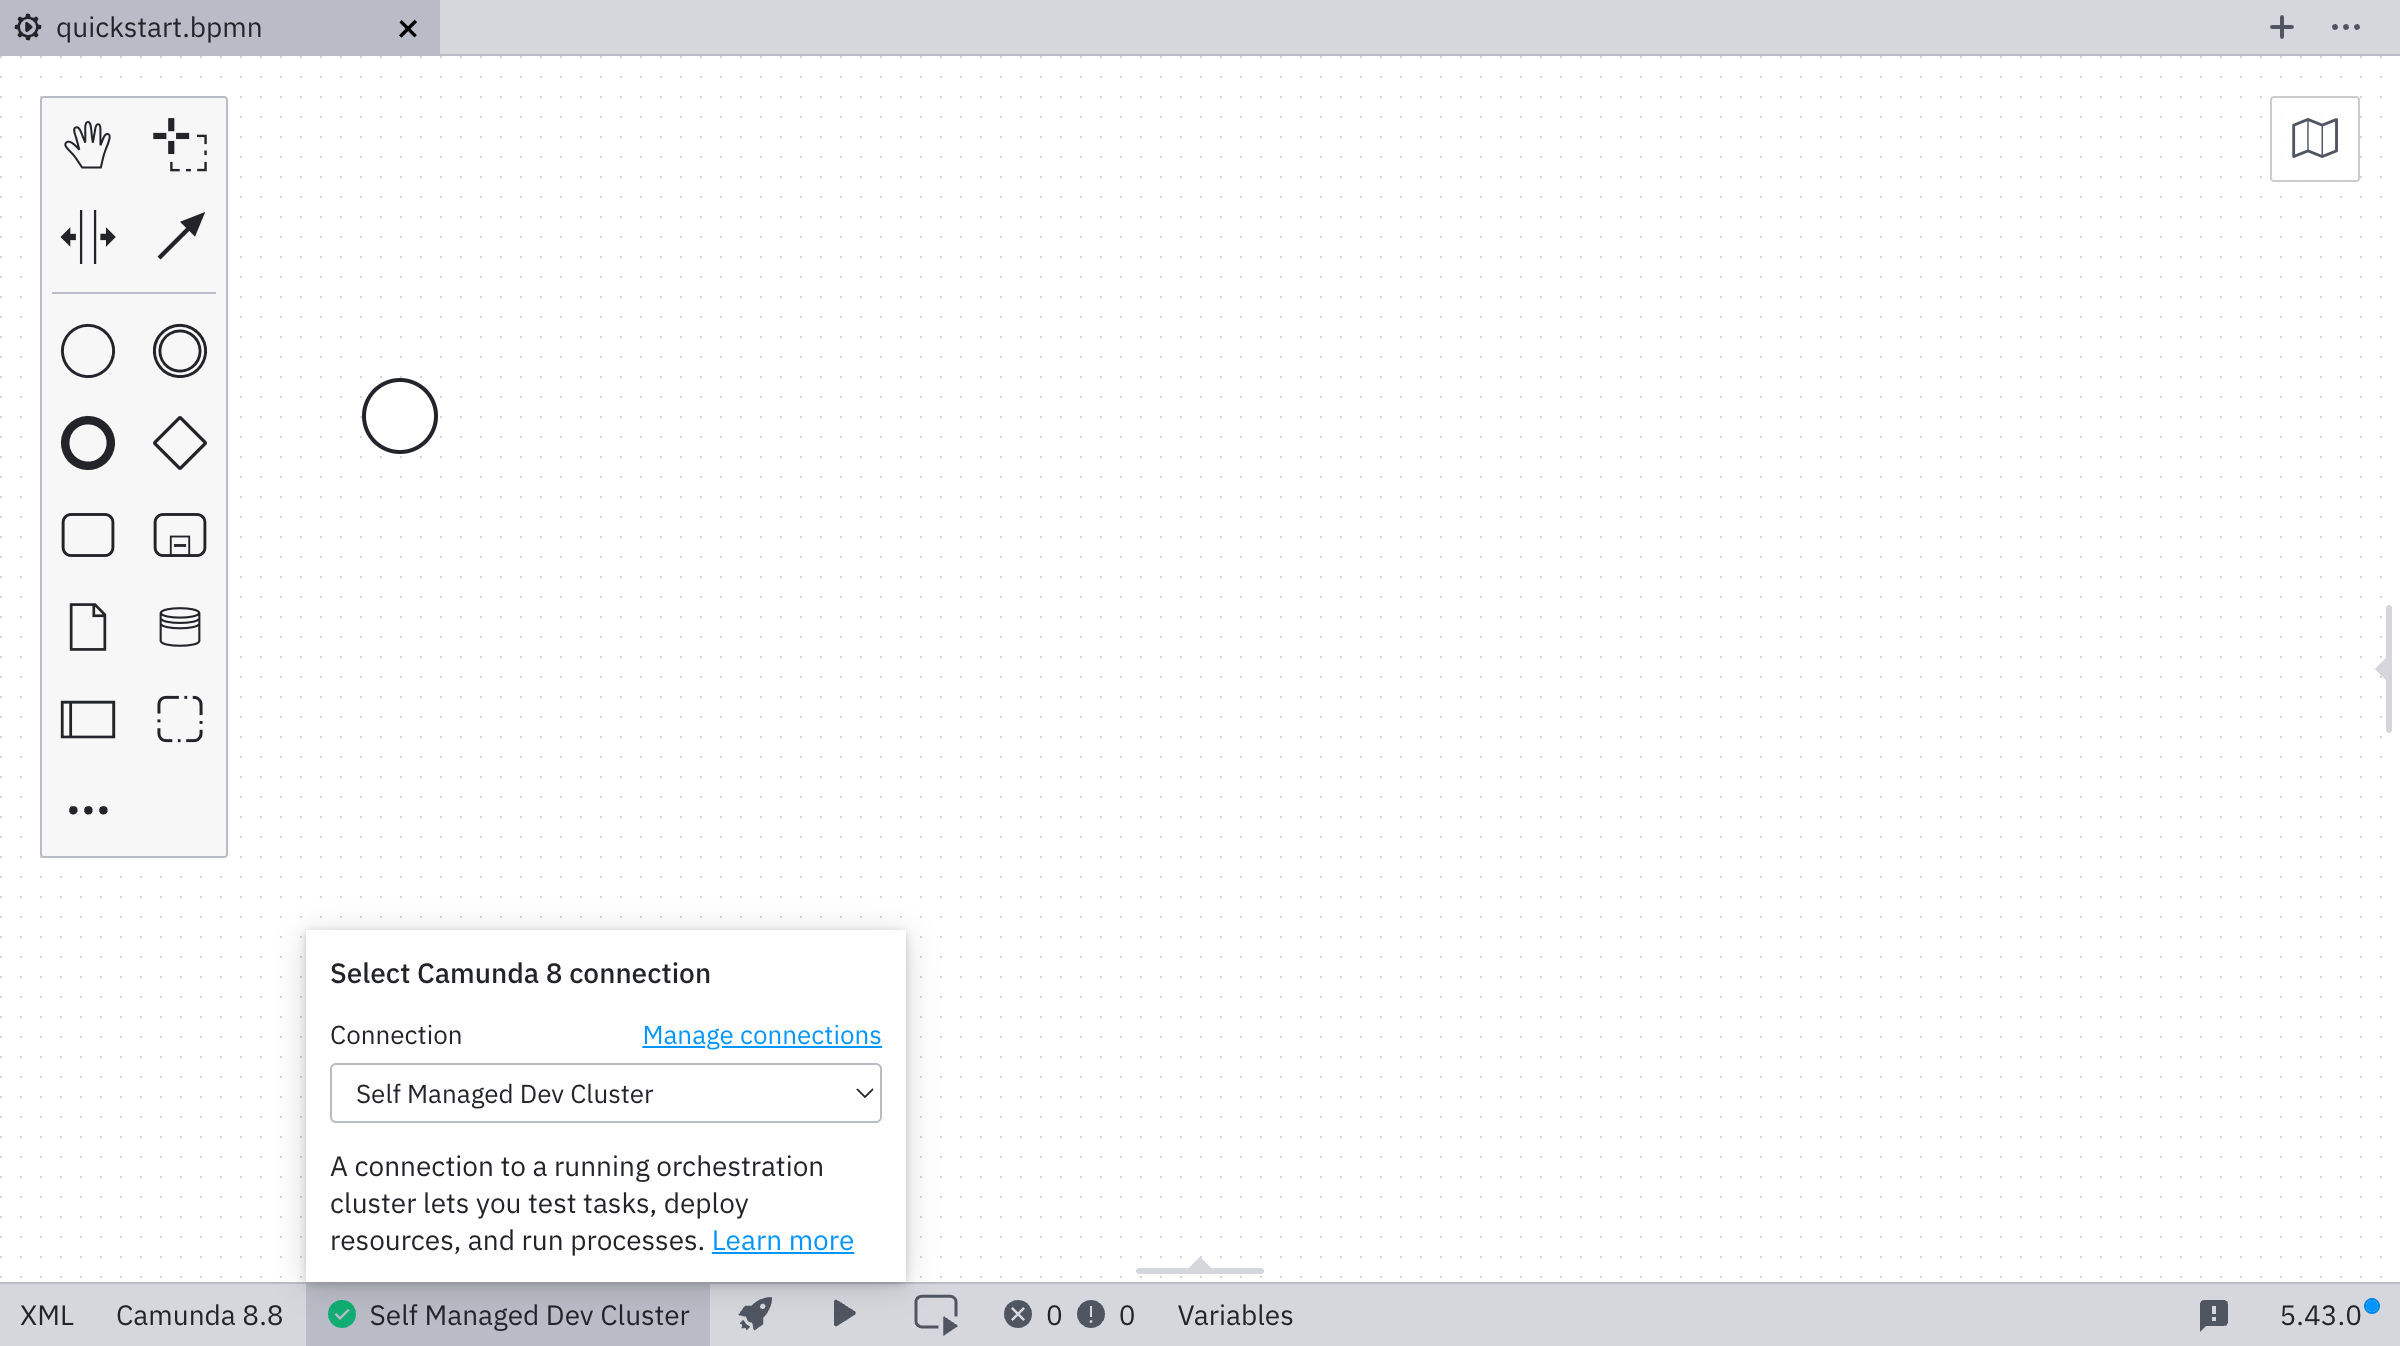Toggle Variables panel in status bar
The image size is (2400, 1346).
pos(1235,1315)
